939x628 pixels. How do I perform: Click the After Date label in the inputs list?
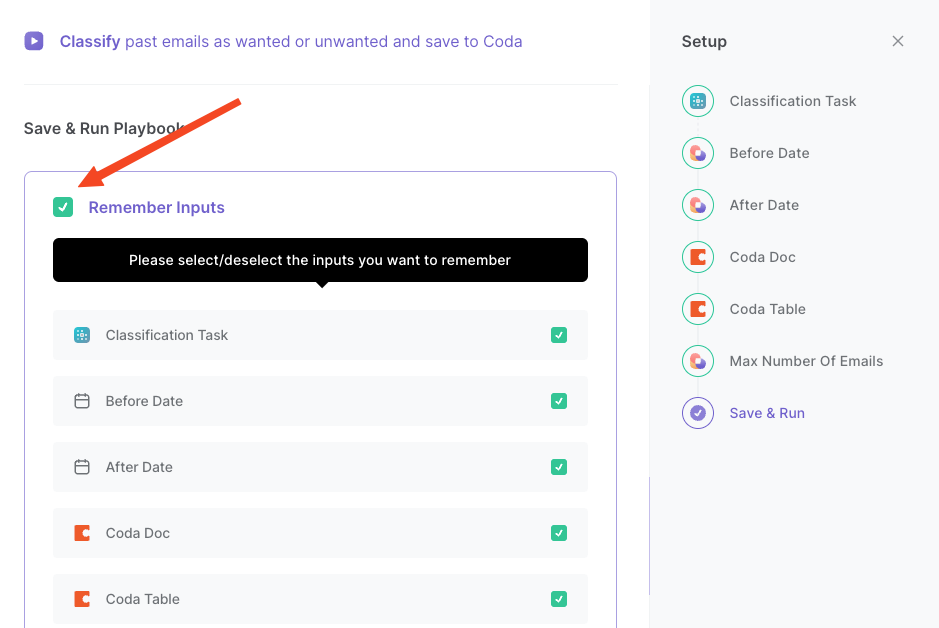pyautogui.click(x=139, y=467)
